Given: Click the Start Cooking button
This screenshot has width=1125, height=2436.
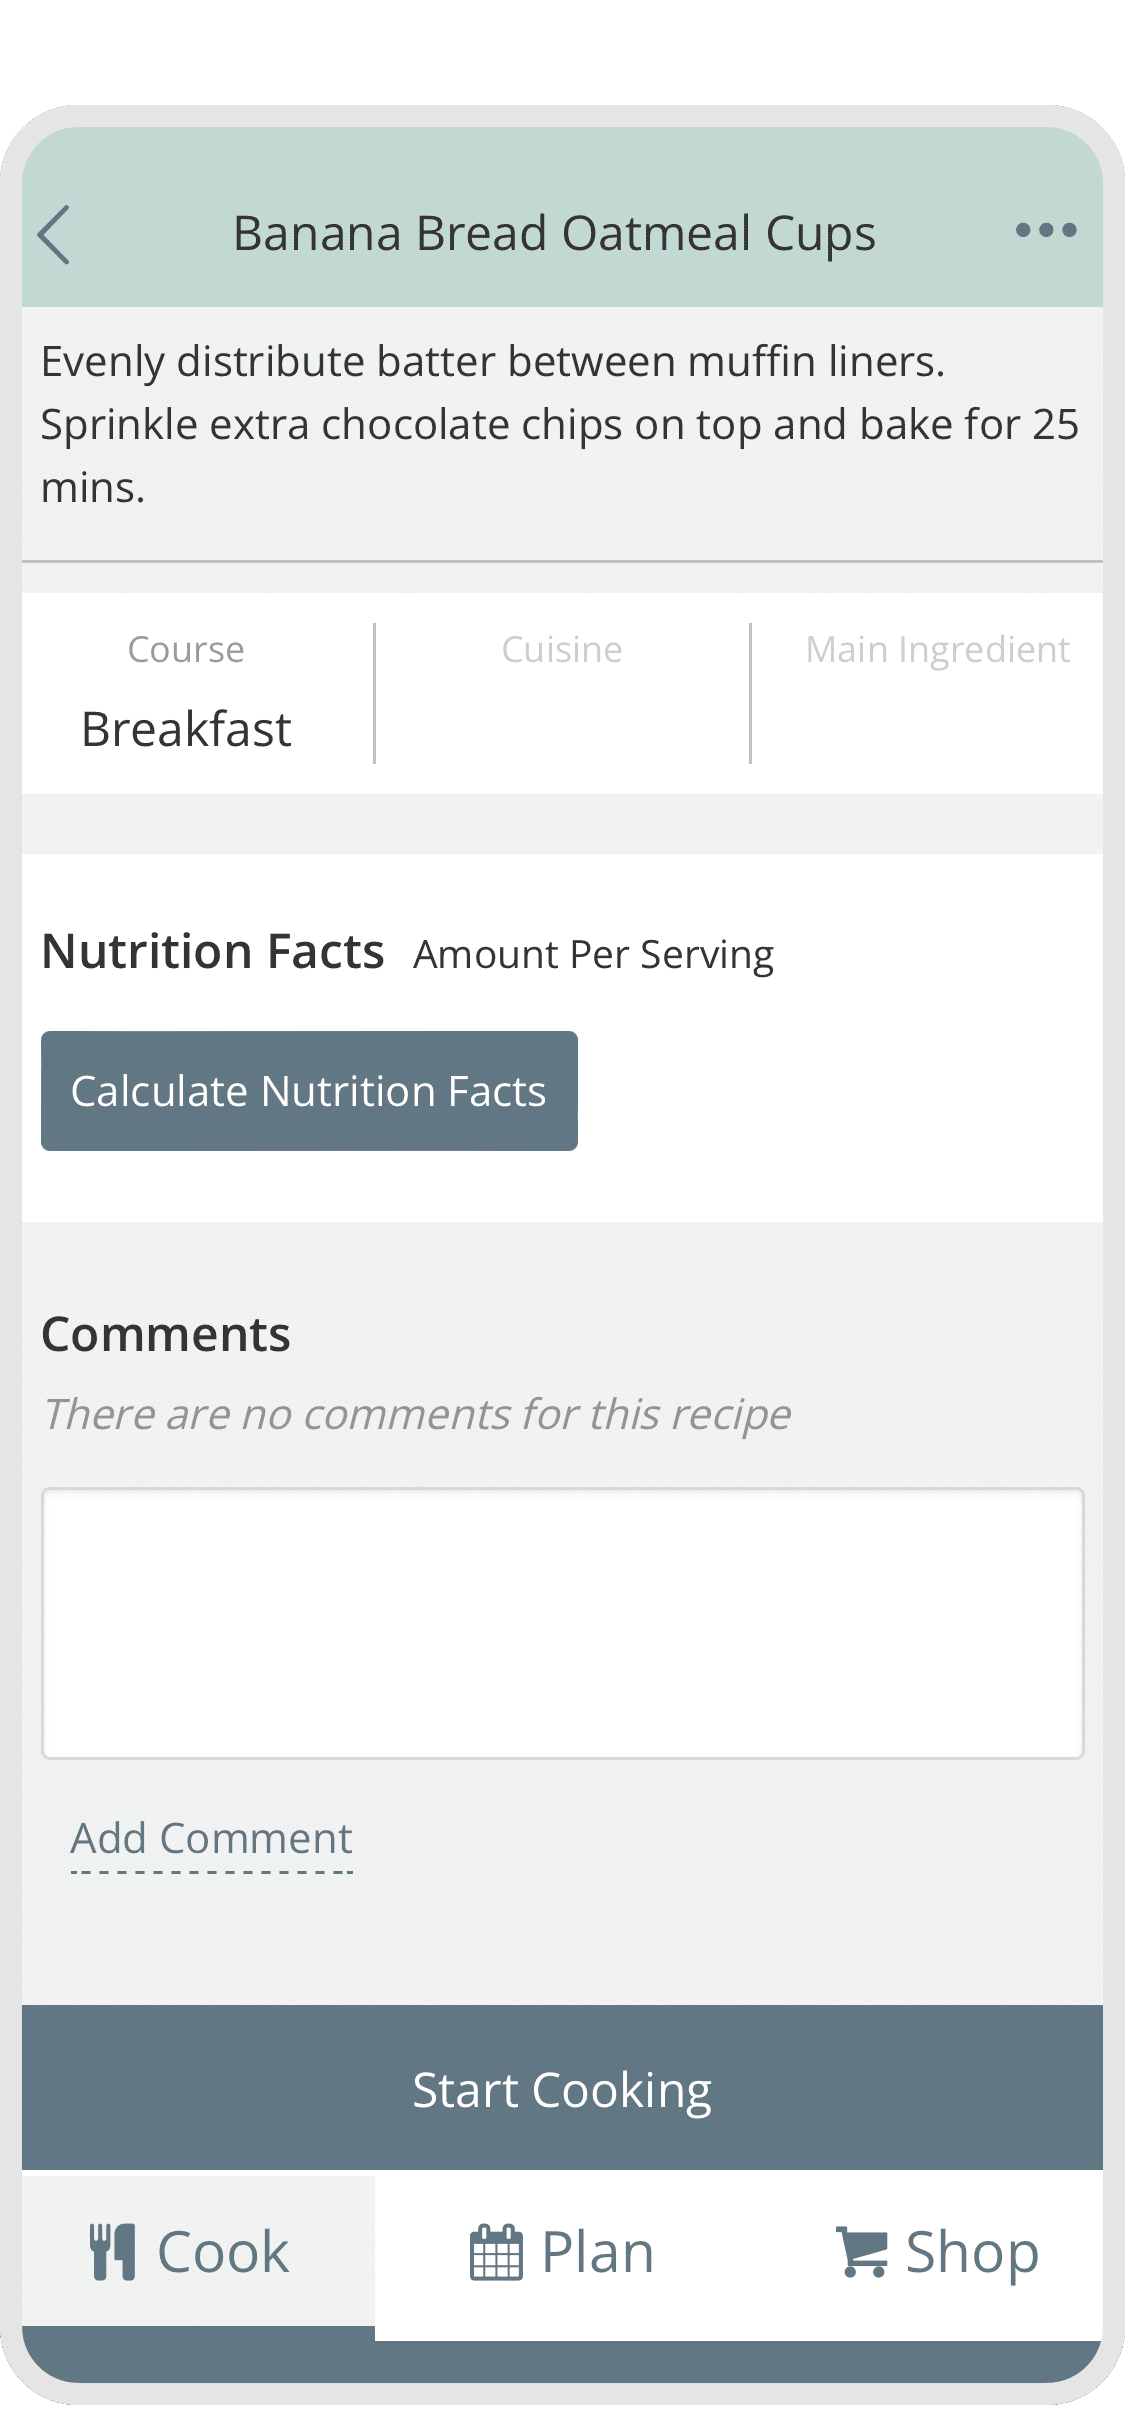Looking at the screenshot, I should [x=562, y=2088].
